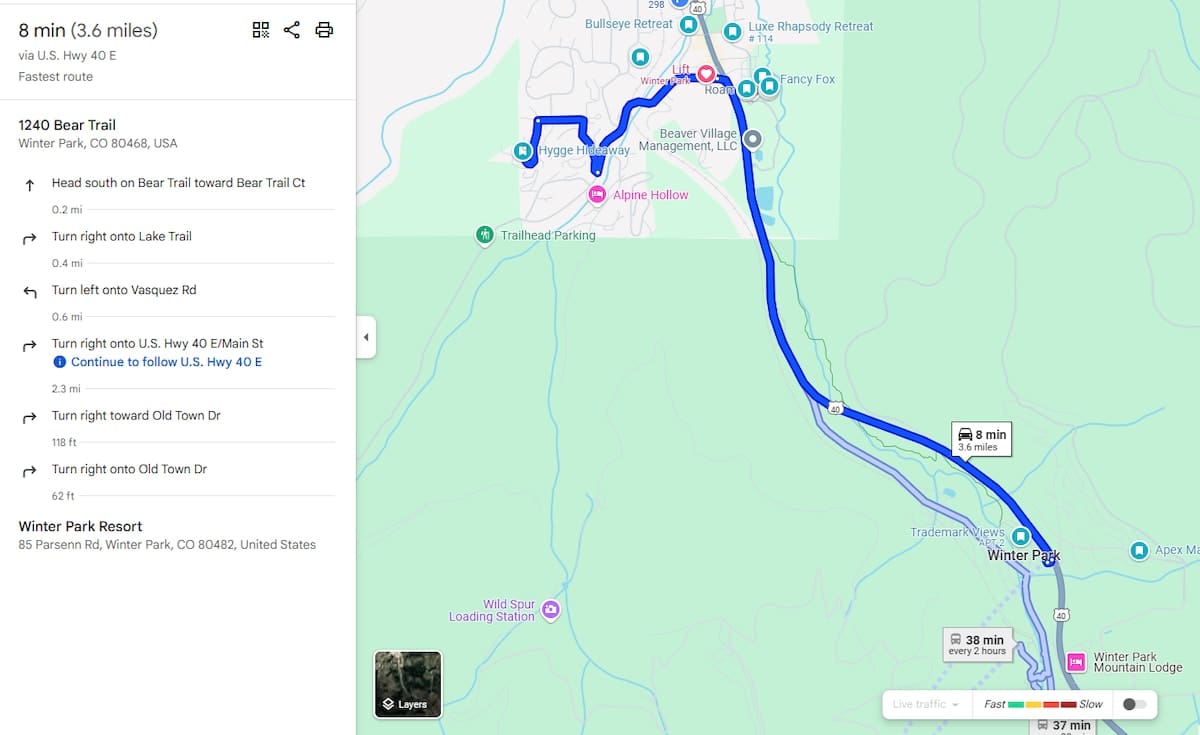Open the QR code send-to-phone icon
The image size is (1200, 735).
[x=261, y=30]
